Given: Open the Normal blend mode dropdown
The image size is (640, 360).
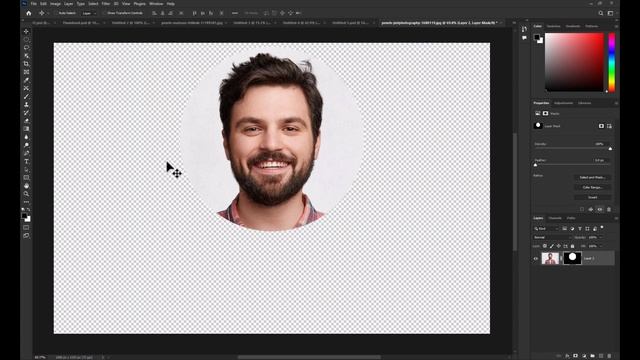Looking at the screenshot, I should click(x=552, y=237).
